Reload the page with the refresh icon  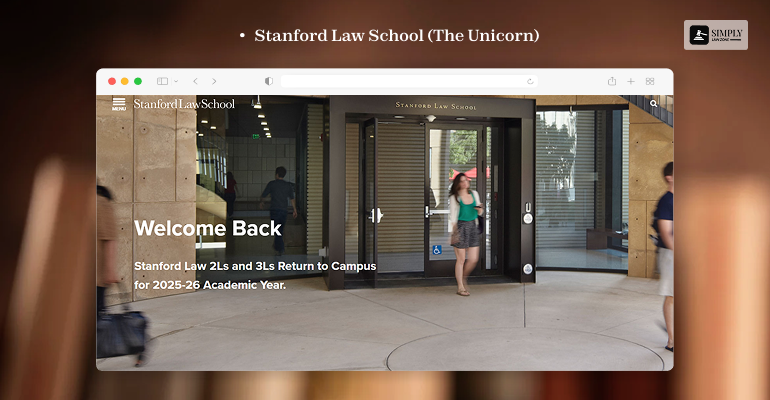(x=530, y=81)
